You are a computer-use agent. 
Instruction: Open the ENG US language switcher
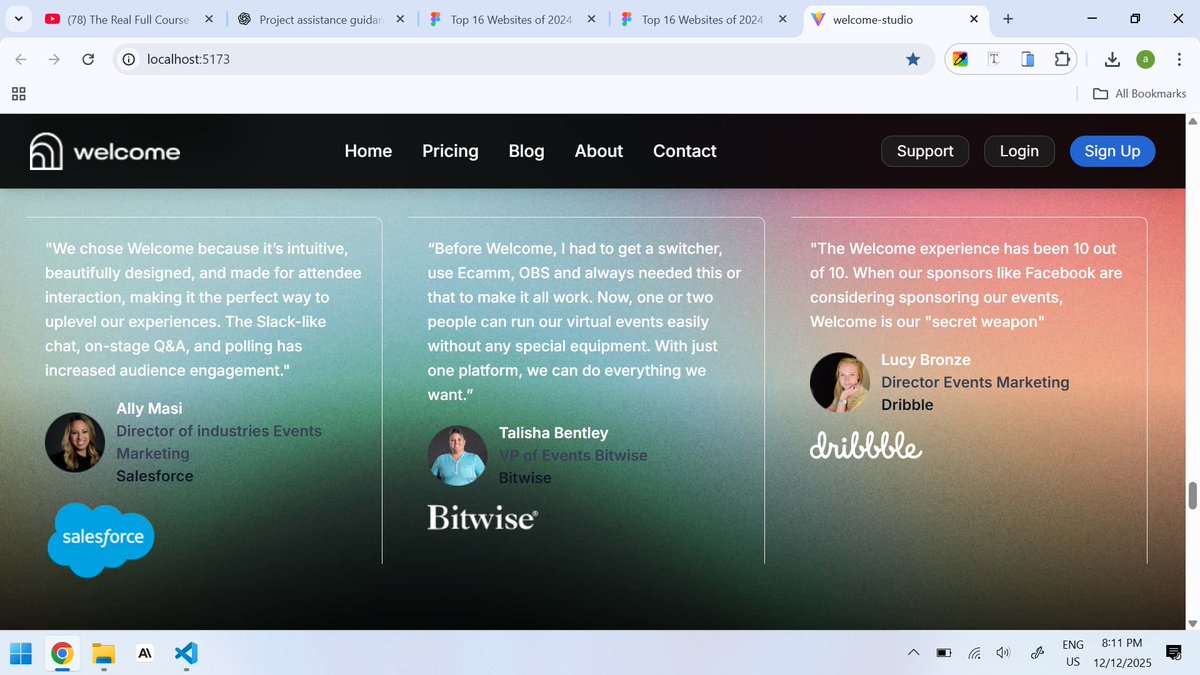(1072, 653)
